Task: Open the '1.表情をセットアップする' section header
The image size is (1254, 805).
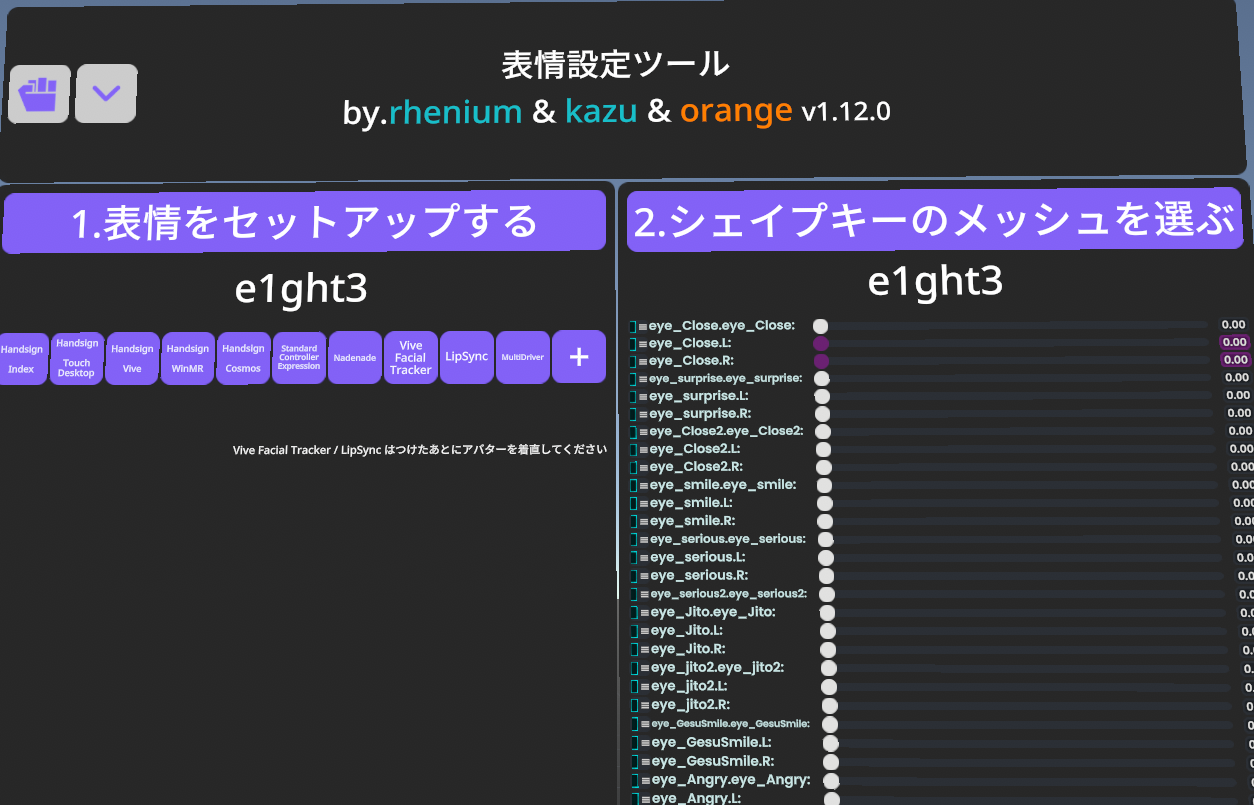Action: click(x=304, y=221)
